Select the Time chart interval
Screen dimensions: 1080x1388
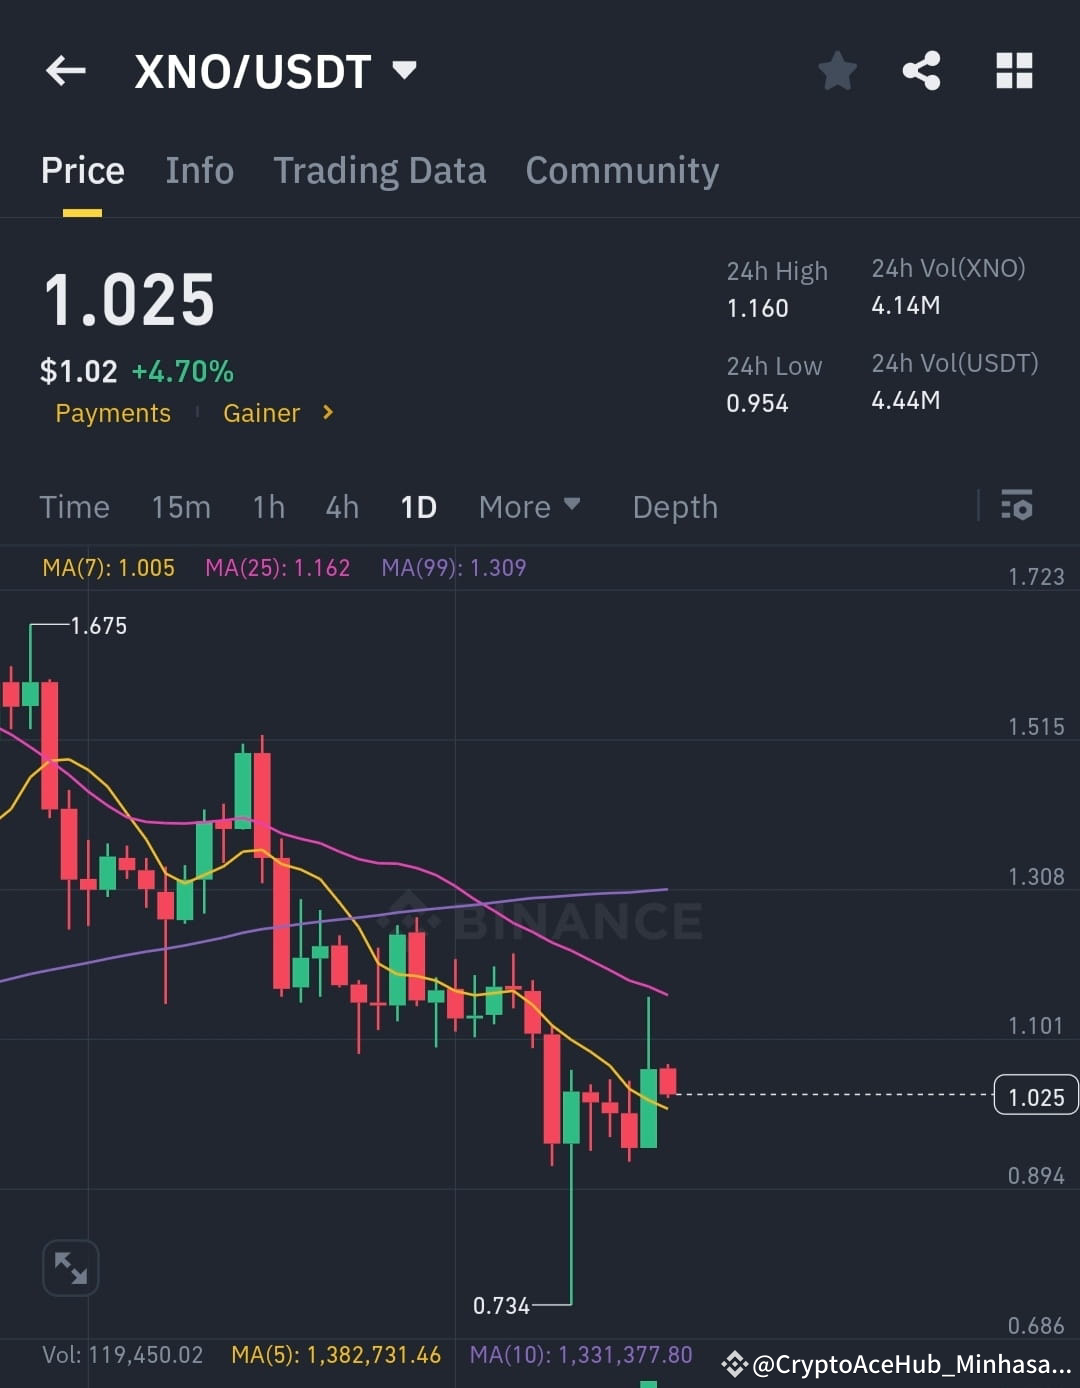click(75, 507)
